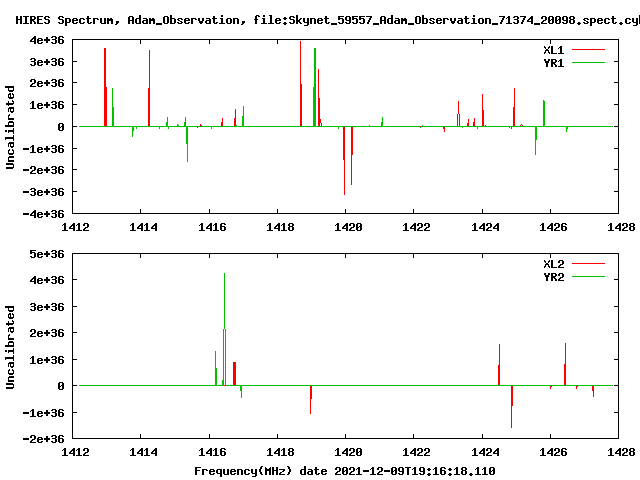Click the XL2 legend label
Viewport: 640px width, 480px height.
553,264
